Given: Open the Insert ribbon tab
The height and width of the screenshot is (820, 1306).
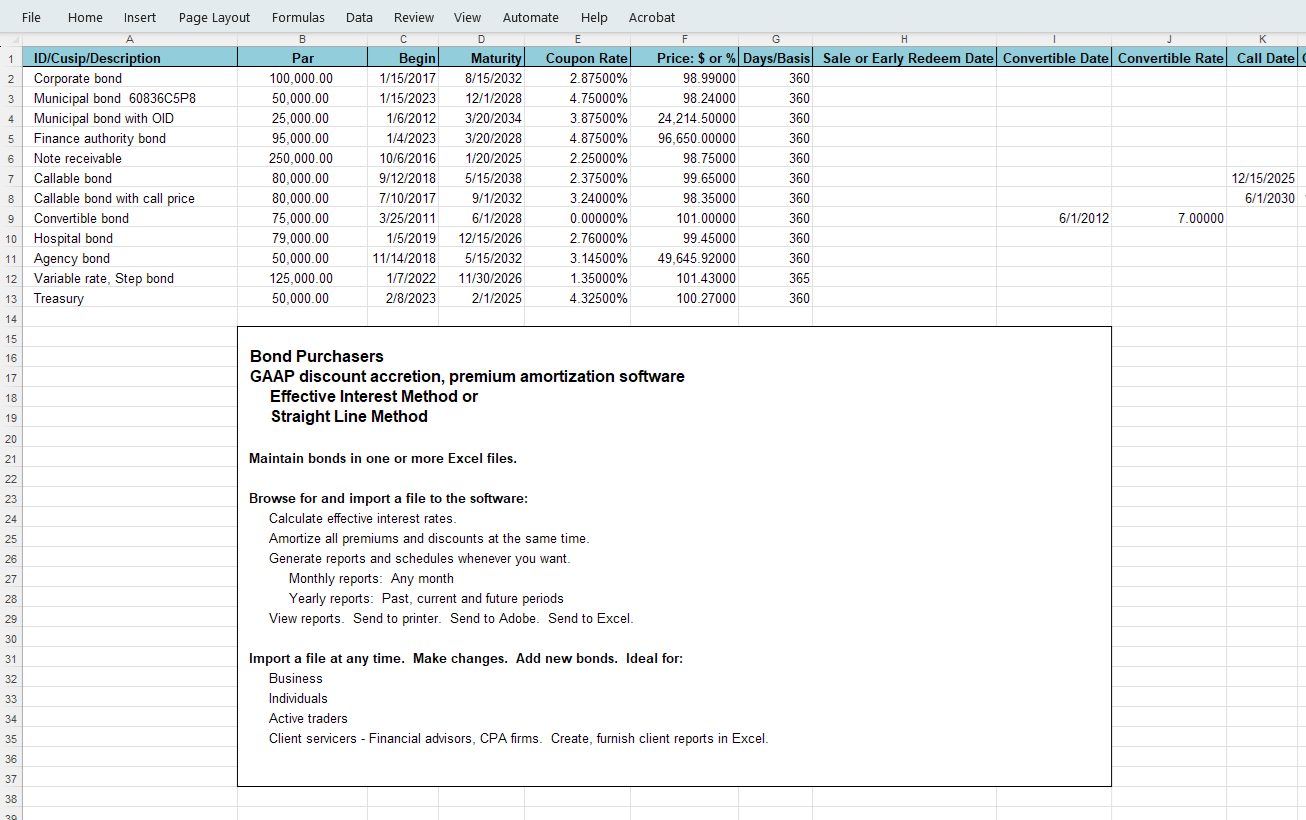Looking at the screenshot, I should [x=140, y=17].
